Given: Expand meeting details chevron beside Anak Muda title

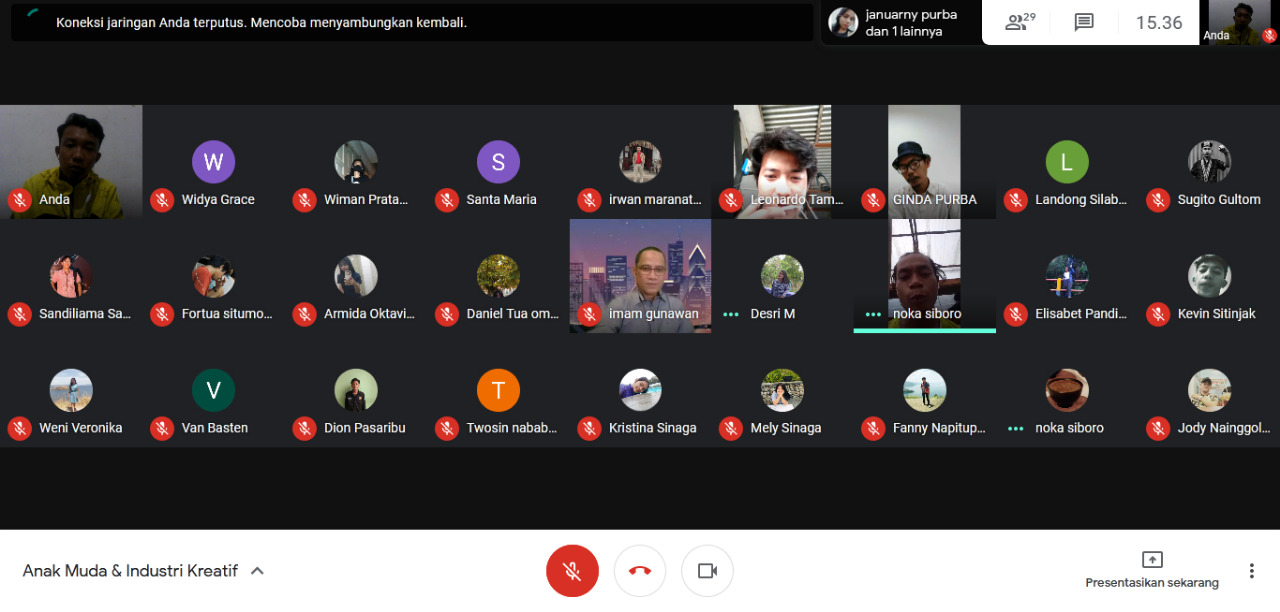Looking at the screenshot, I should (257, 571).
